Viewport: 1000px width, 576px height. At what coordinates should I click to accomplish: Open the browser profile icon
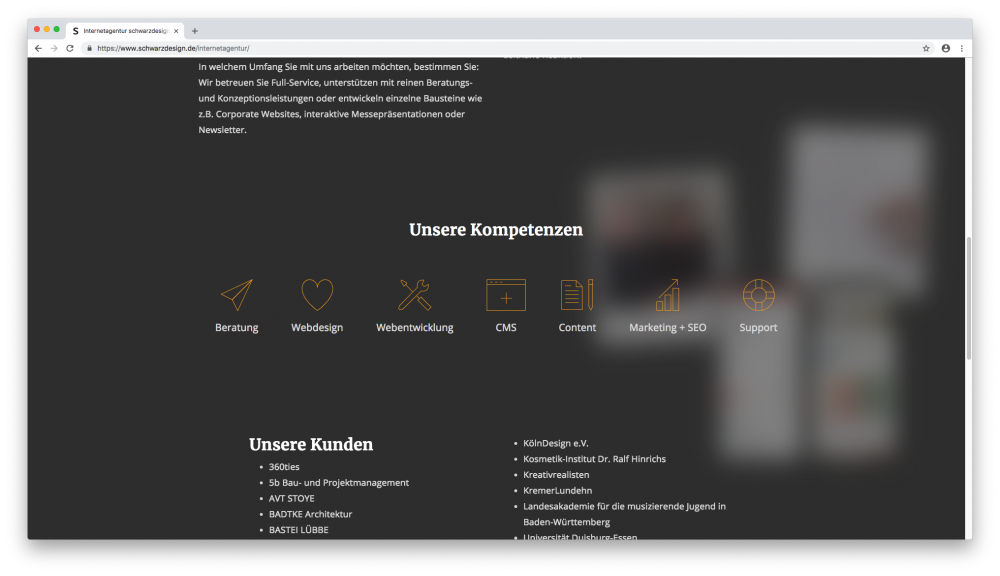pos(945,47)
